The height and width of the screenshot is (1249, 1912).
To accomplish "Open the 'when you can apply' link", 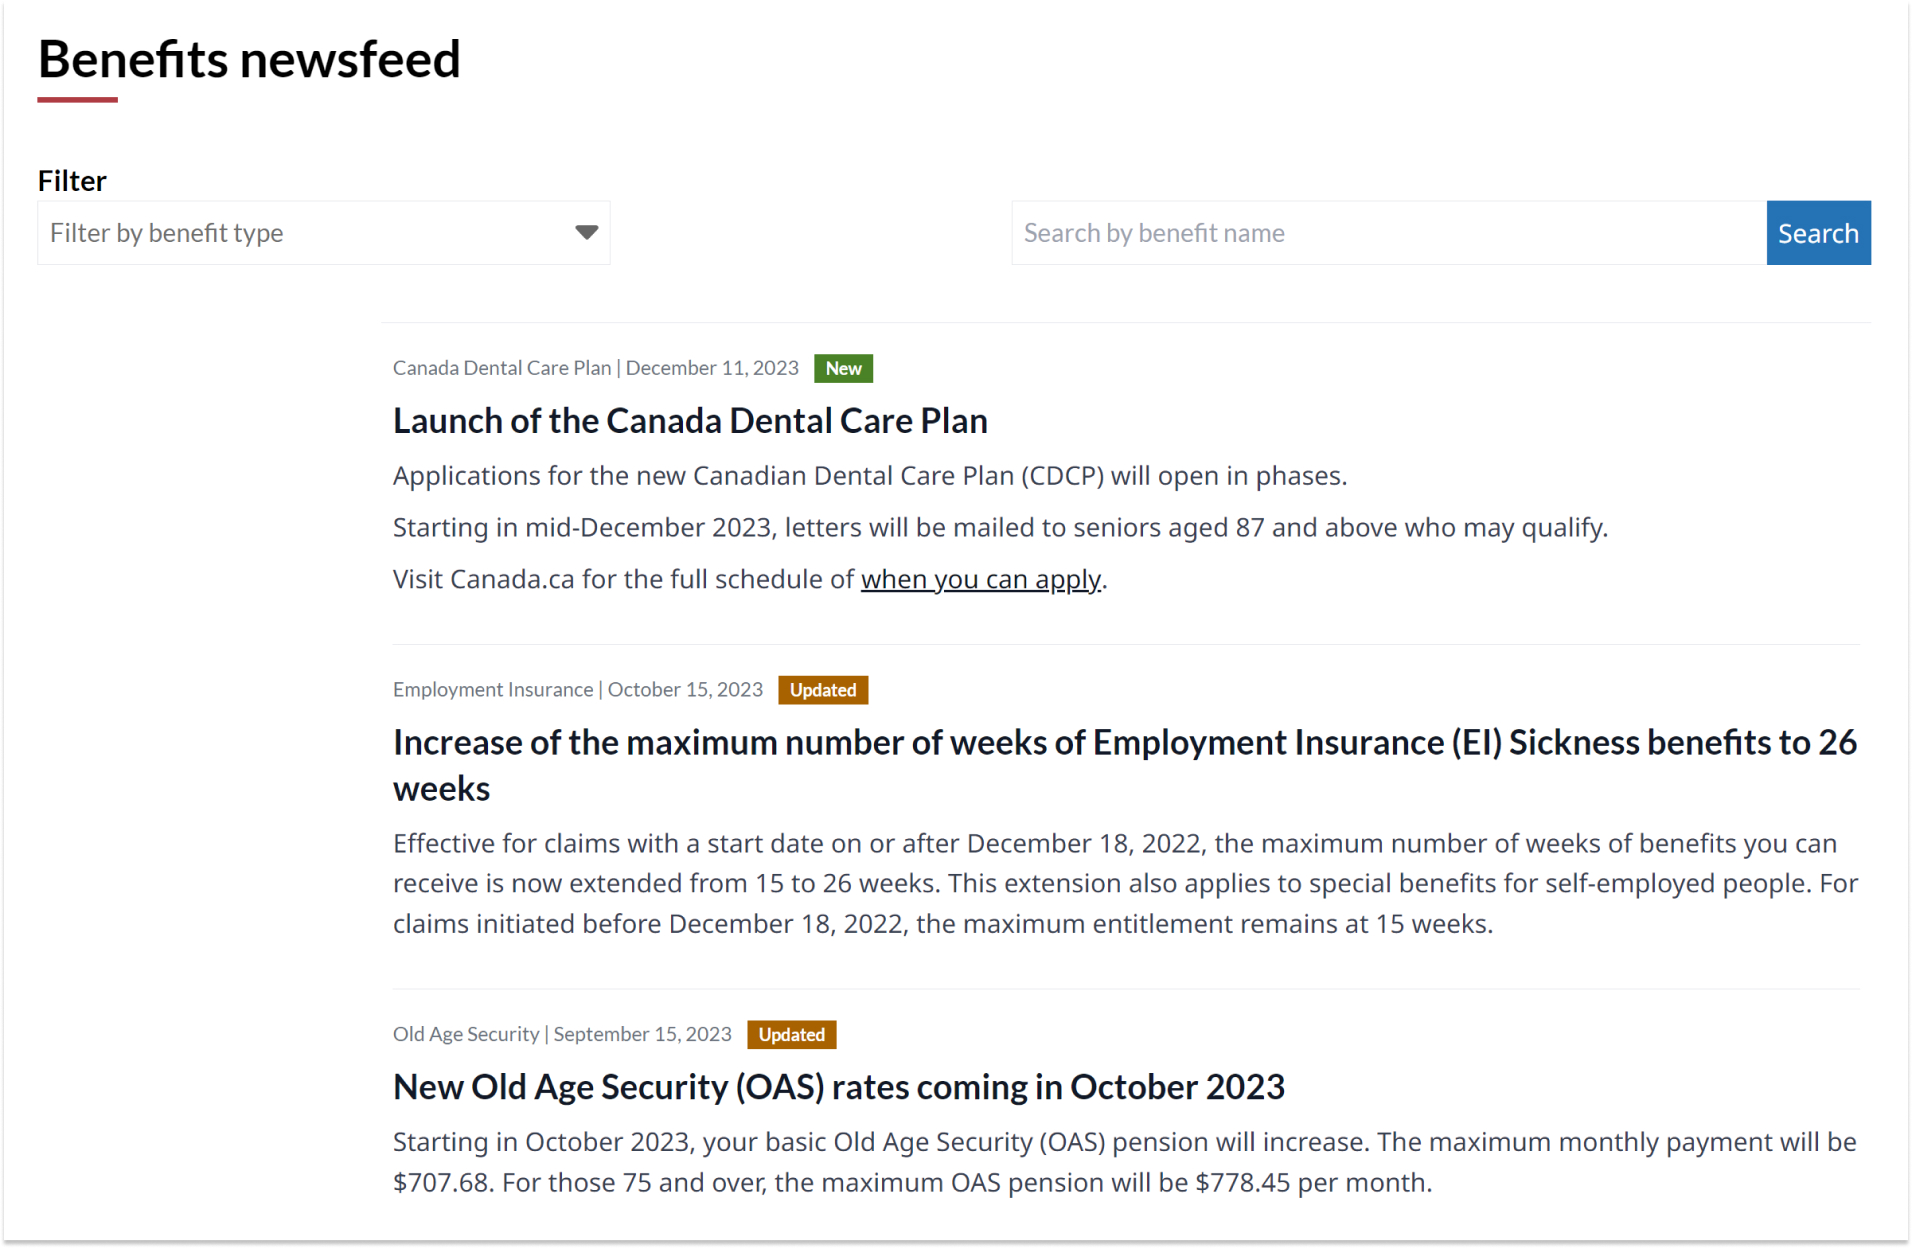I will 980,580.
